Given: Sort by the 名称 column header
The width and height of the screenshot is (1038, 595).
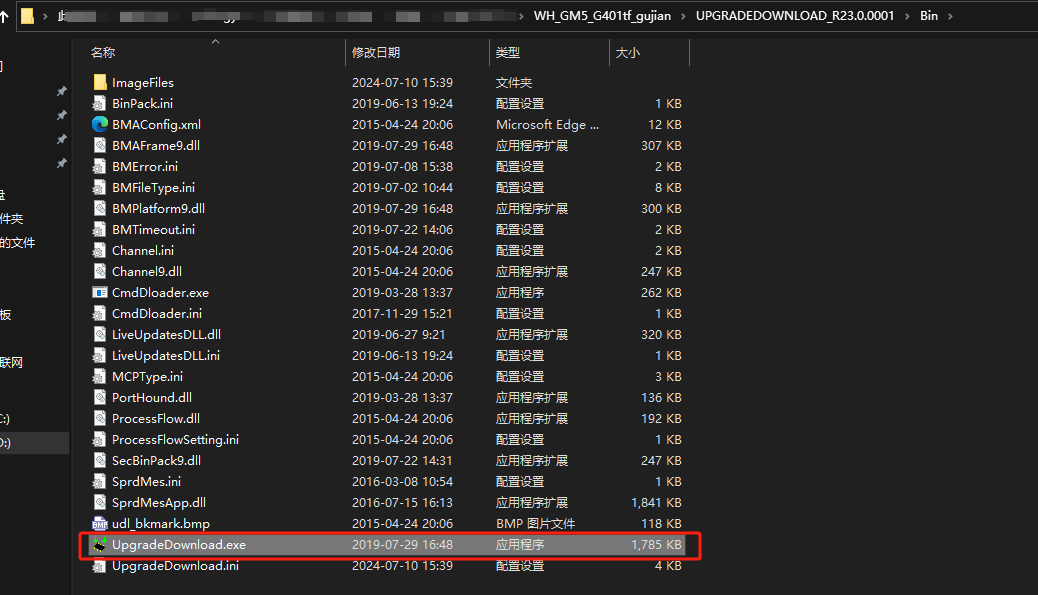Looking at the screenshot, I should (x=103, y=52).
